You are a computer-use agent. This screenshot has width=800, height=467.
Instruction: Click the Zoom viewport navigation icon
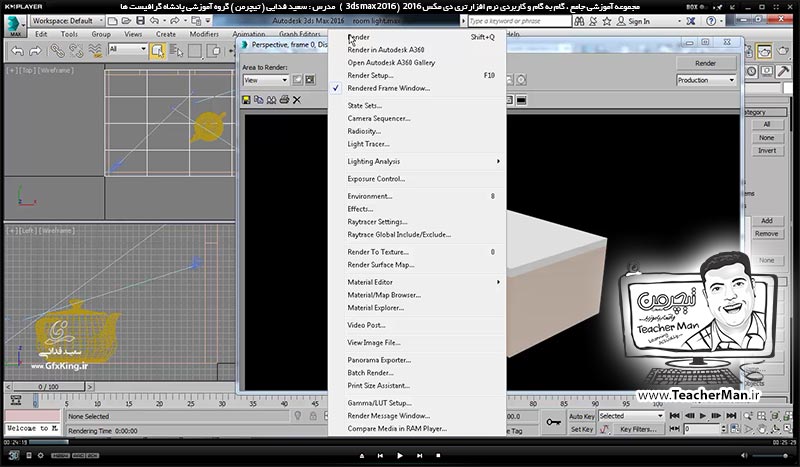[x=748, y=416]
